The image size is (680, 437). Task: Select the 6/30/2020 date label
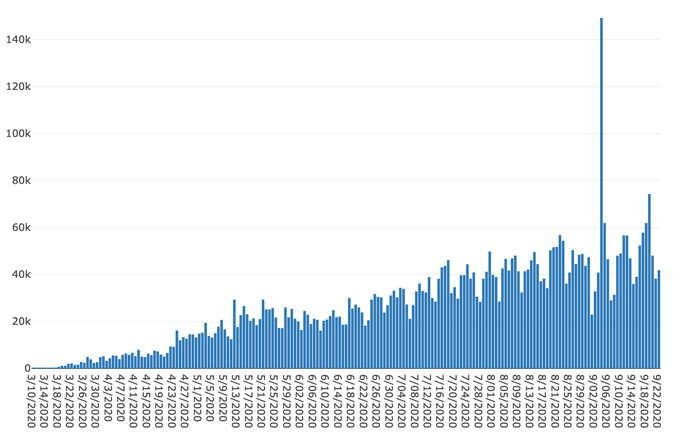[x=389, y=400]
